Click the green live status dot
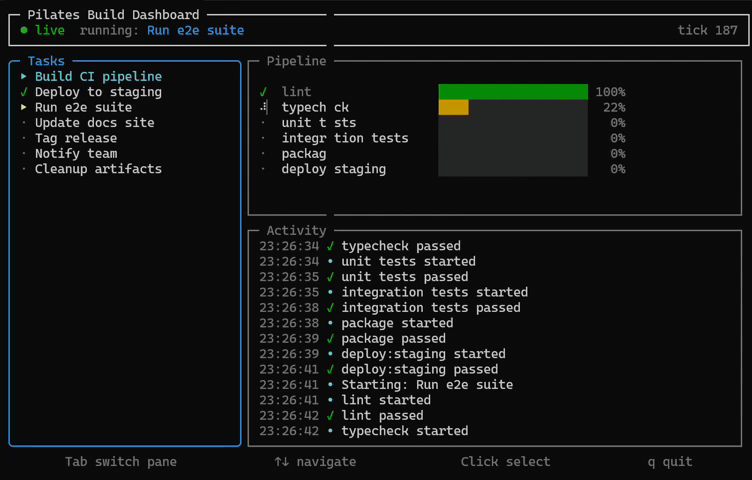The image size is (752, 480). (x=24, y=30)
